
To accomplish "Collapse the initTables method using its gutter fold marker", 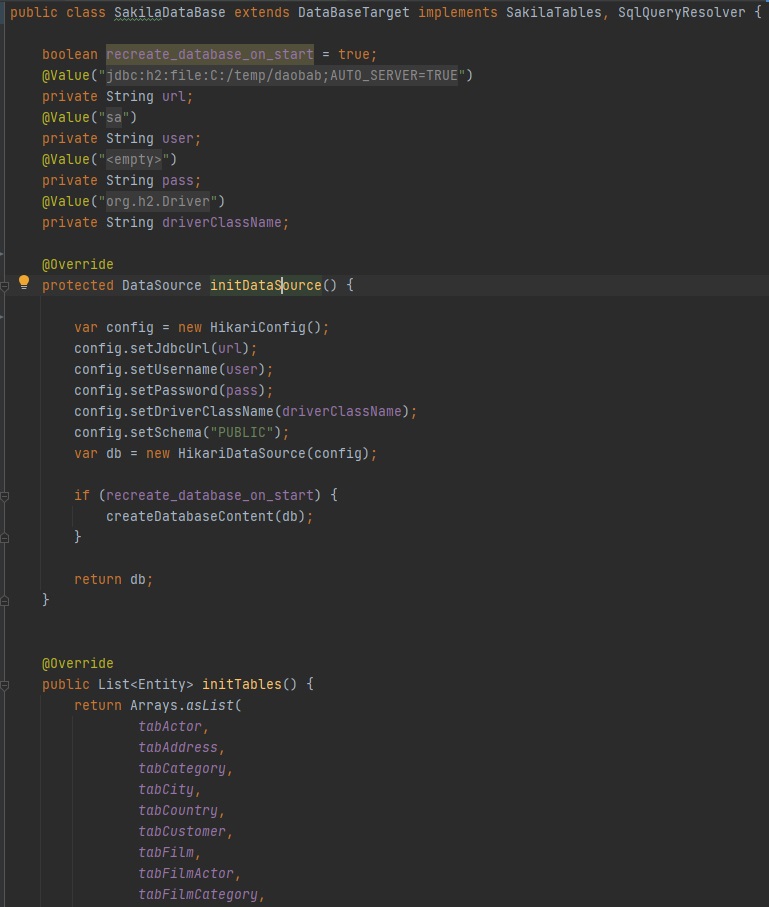I will click(x=5, y=685).
